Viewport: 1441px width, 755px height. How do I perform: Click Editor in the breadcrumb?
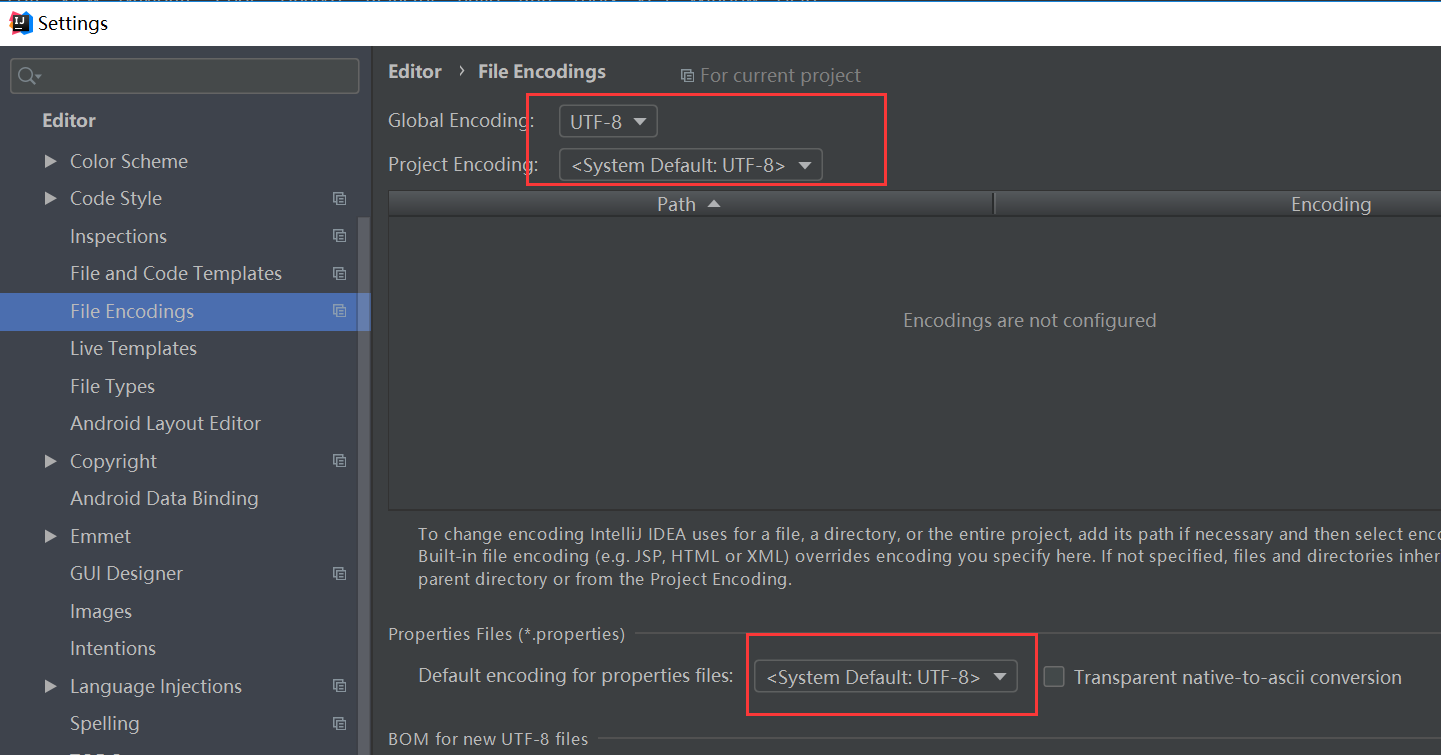415,72
